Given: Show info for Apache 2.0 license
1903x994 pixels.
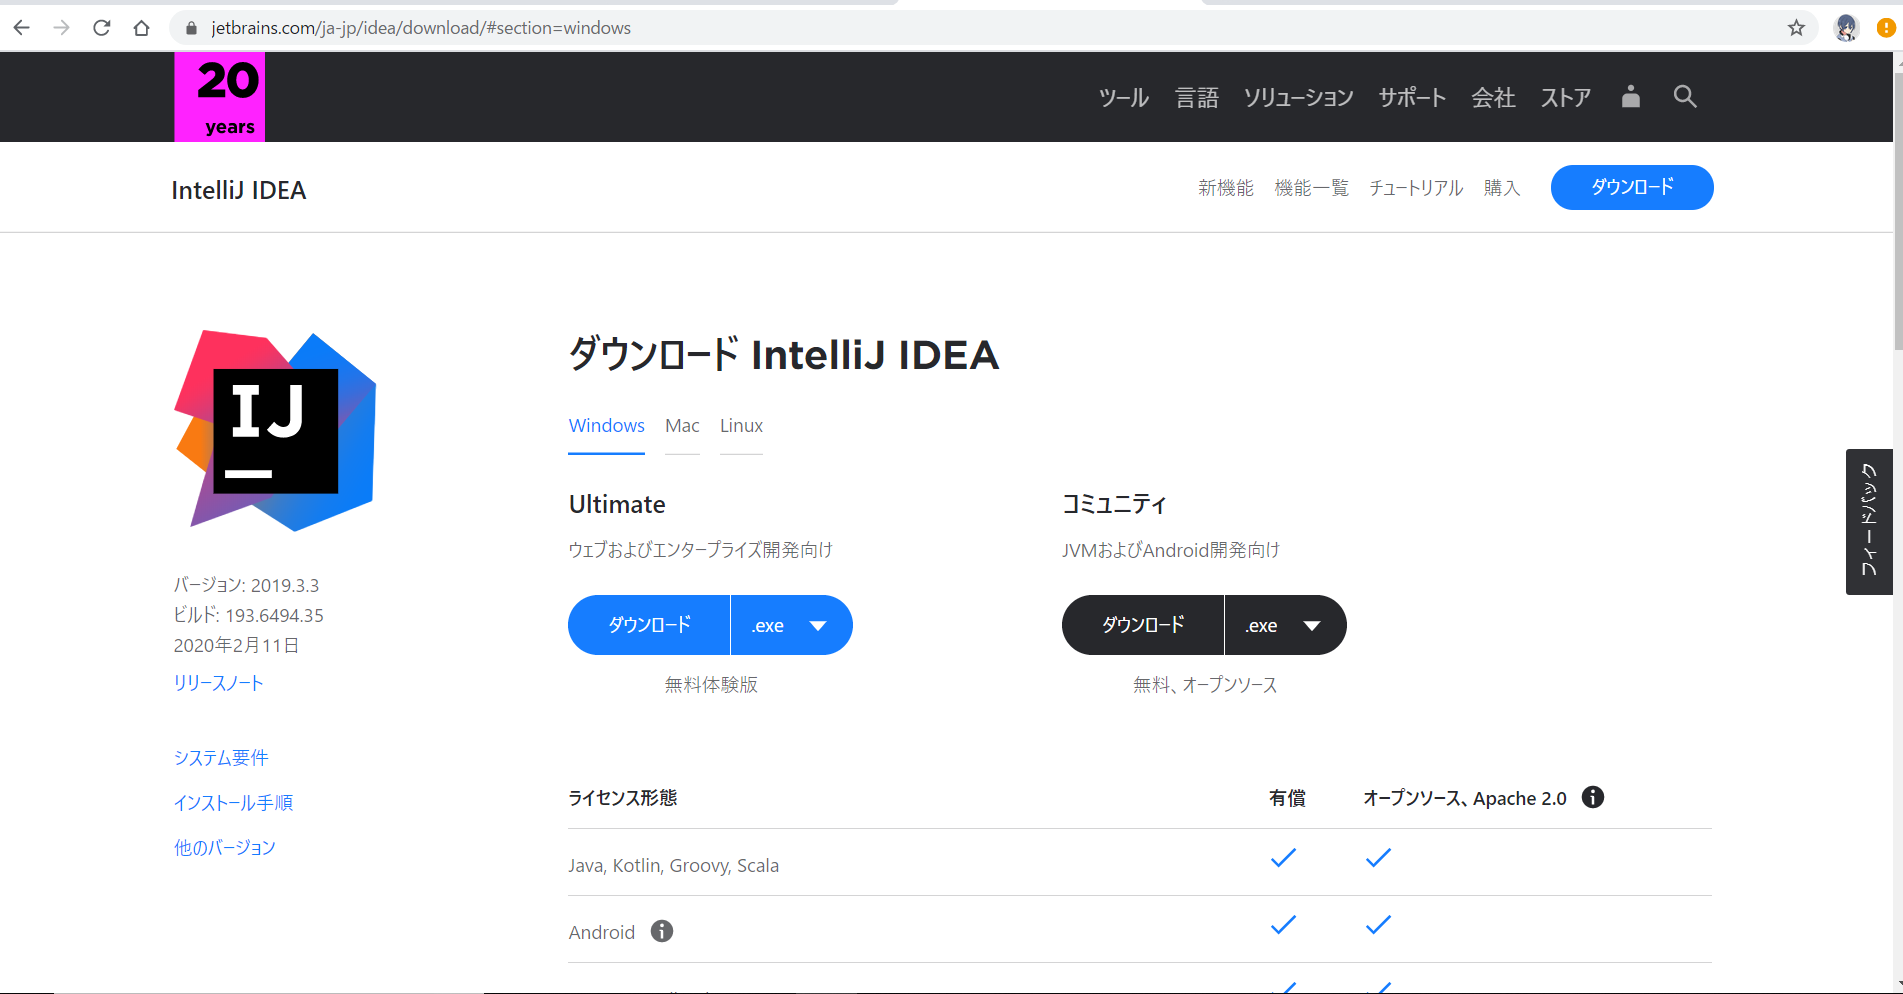Looking at the screenshot, I should click(1593, 797).
